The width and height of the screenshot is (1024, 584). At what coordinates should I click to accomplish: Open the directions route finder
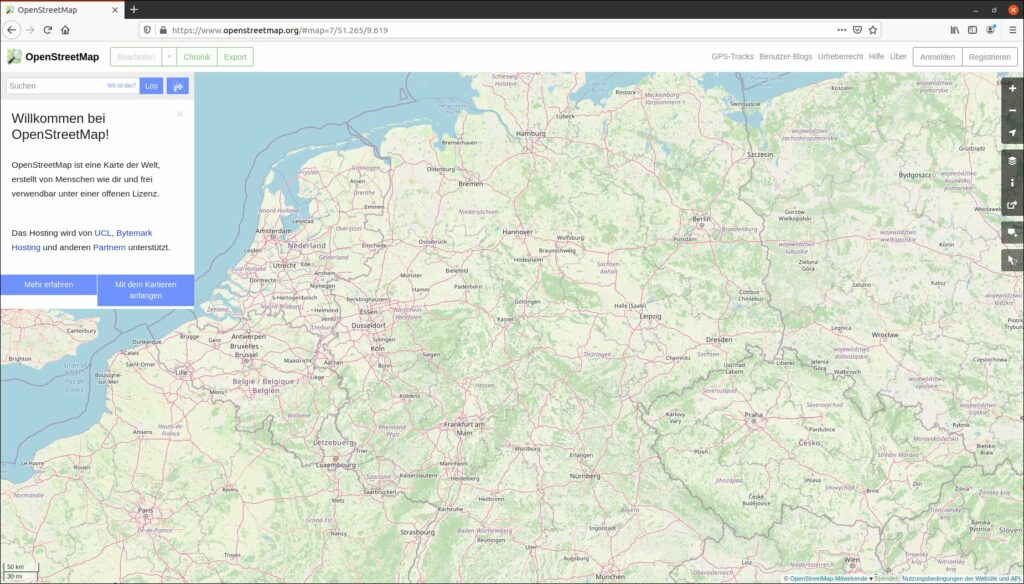(178, 86)
